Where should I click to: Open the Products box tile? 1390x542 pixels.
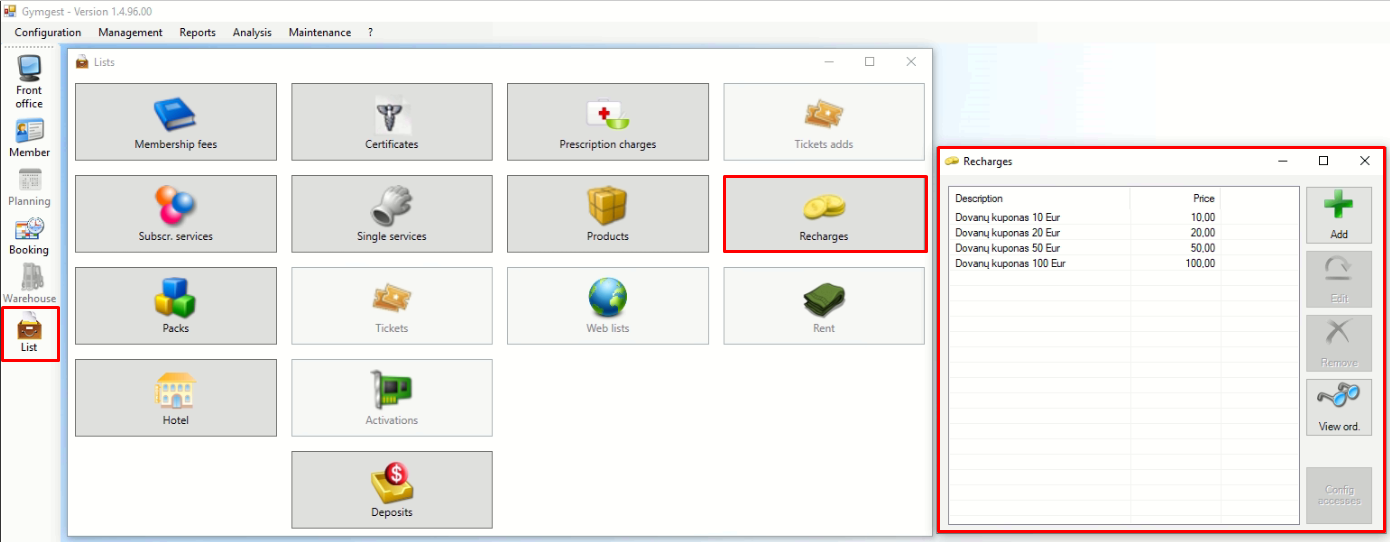[608, 214]
